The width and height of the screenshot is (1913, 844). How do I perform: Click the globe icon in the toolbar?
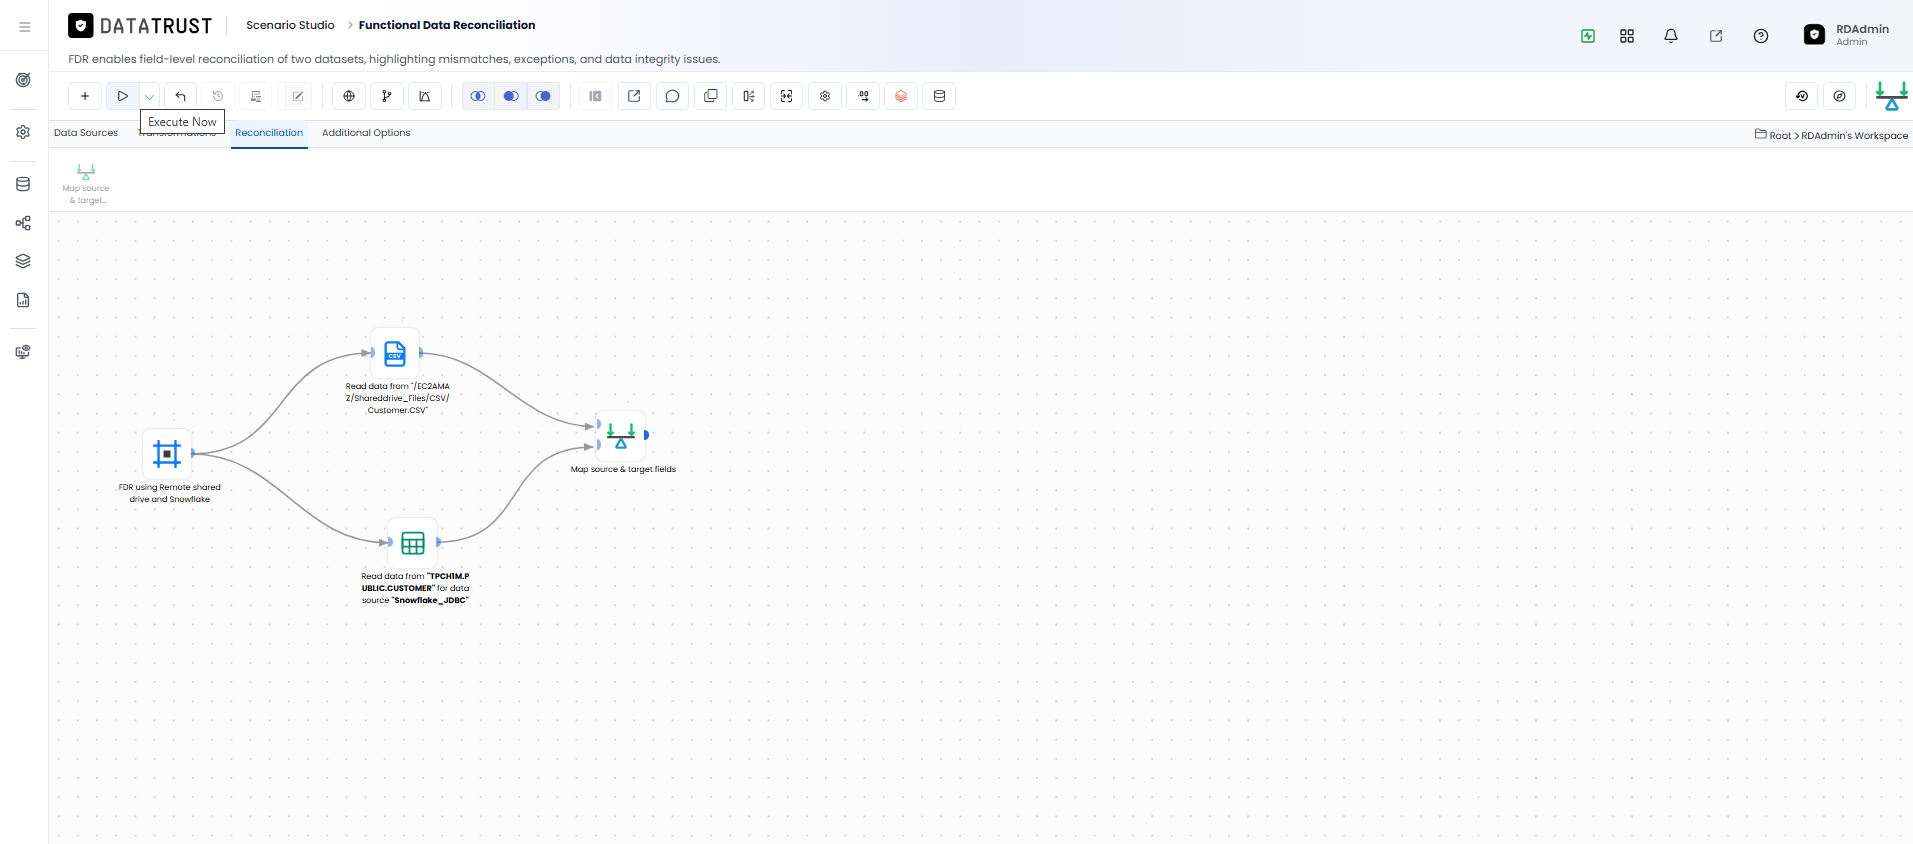(x=349, y=96)
